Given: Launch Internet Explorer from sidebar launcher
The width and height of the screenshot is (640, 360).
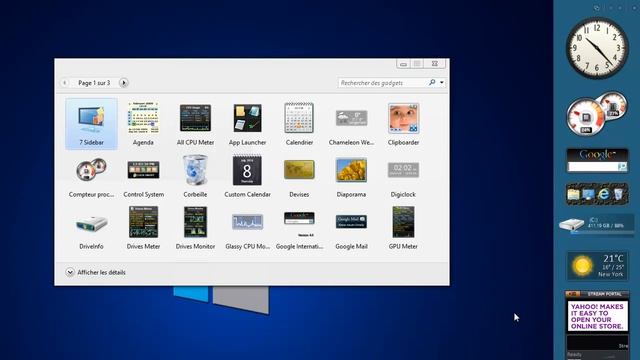Looking at the screenshot, I should coord(604,194).
